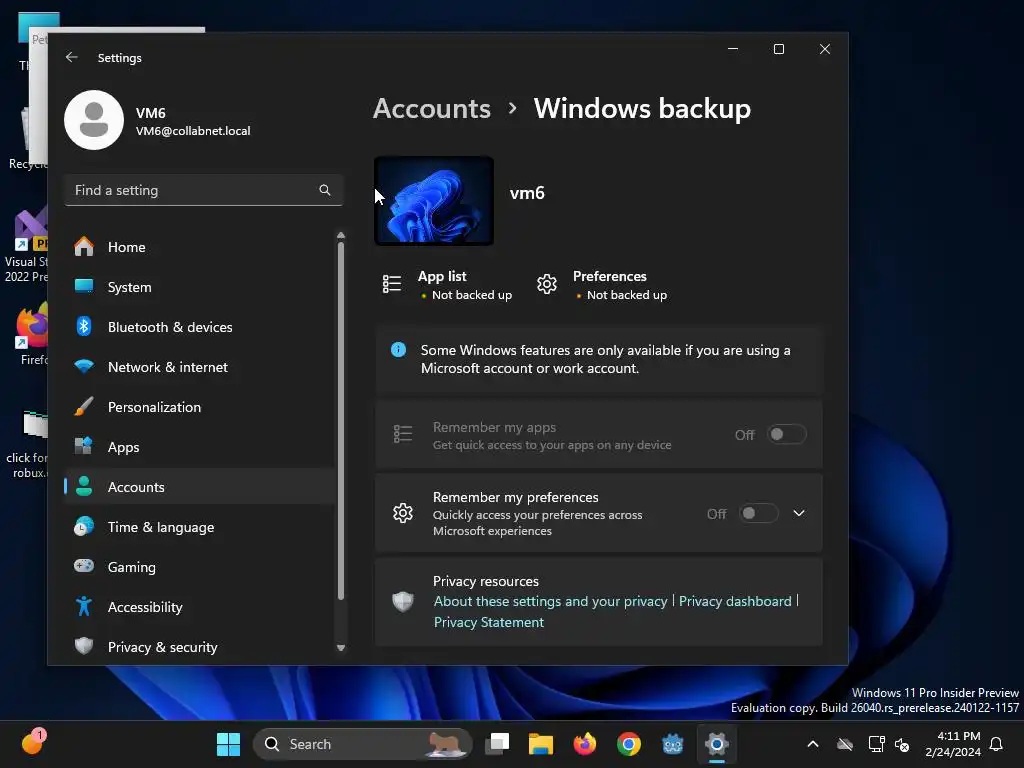The width and height of the screenshot is (1024, 768).
Task: Click the Personalization paintbrush icon
Action: click(x=84, y=406)
